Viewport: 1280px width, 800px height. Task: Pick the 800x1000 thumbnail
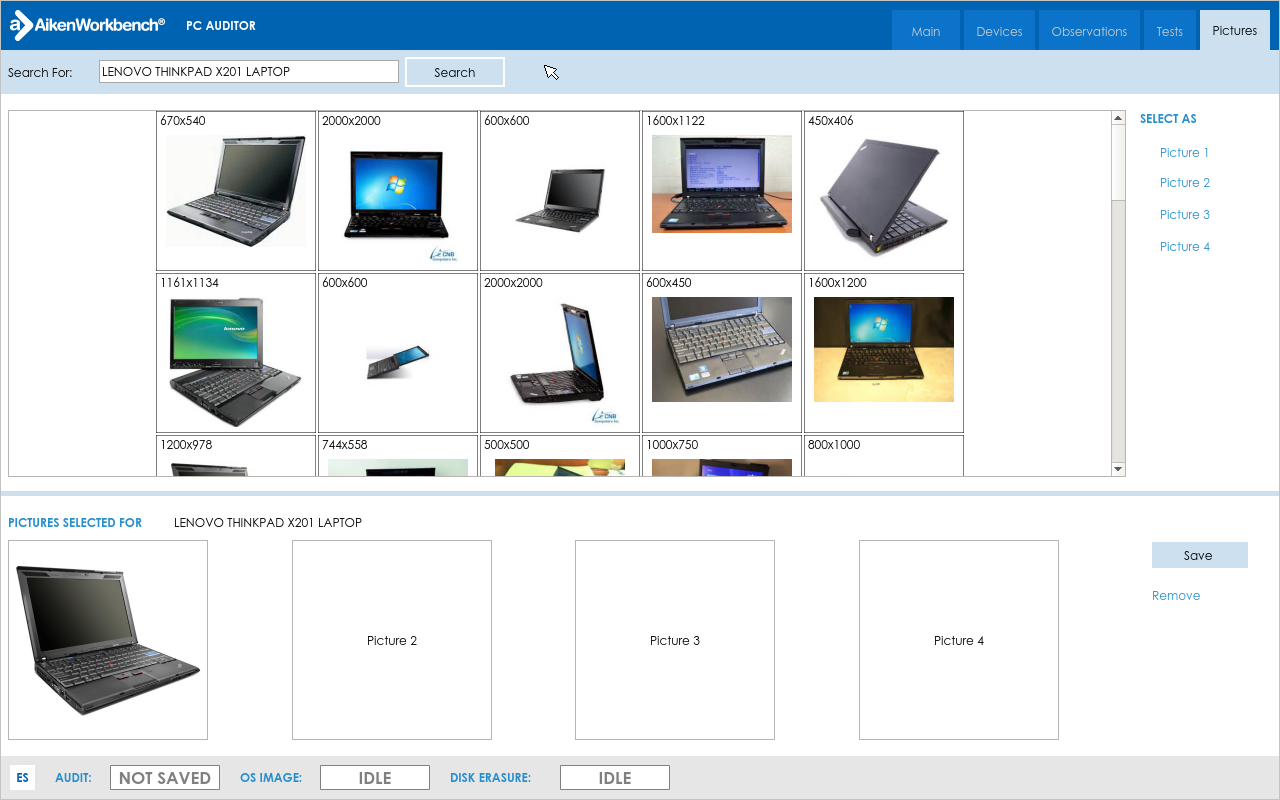(x=884, y=456)
